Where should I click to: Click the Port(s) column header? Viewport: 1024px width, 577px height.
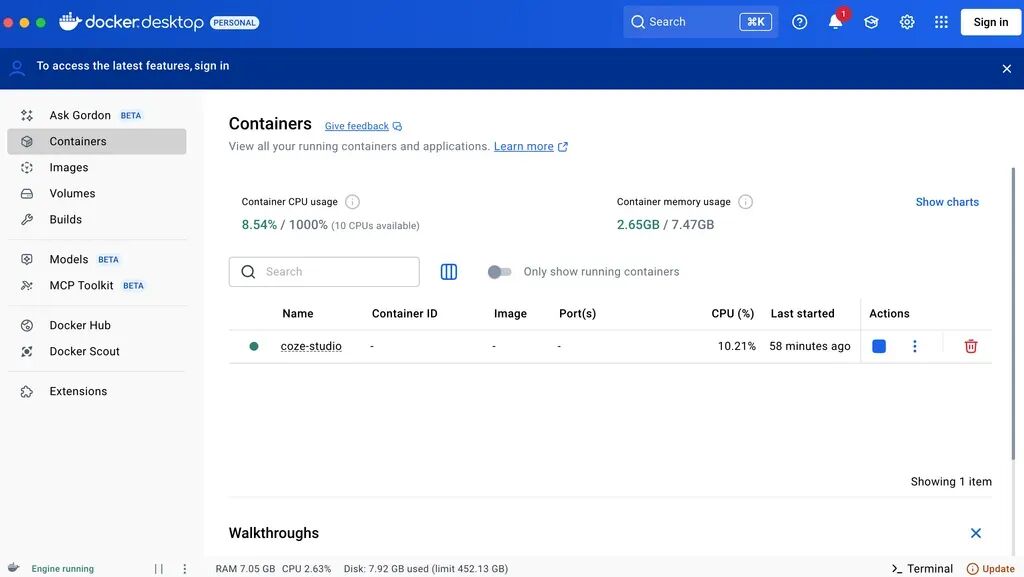click(x=577, y=313)
